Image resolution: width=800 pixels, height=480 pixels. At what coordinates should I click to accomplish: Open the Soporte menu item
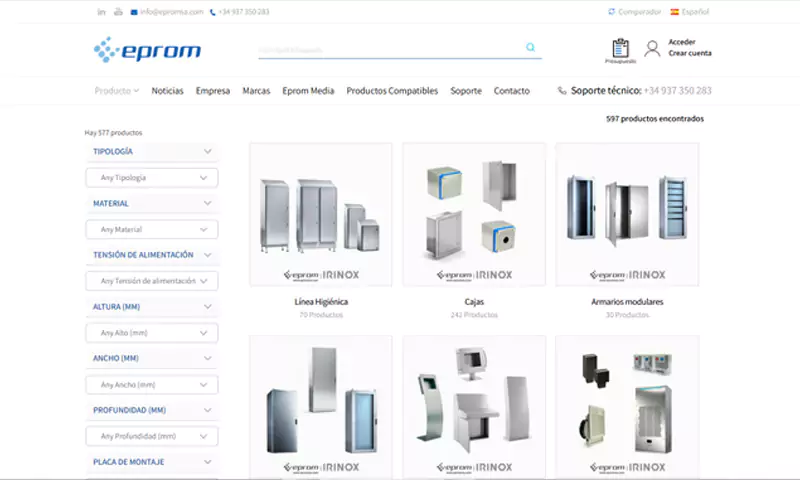click(466, 91)
